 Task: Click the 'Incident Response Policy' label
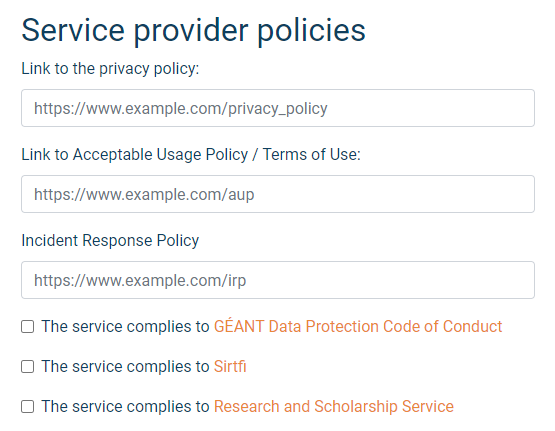tap(110, 241)
